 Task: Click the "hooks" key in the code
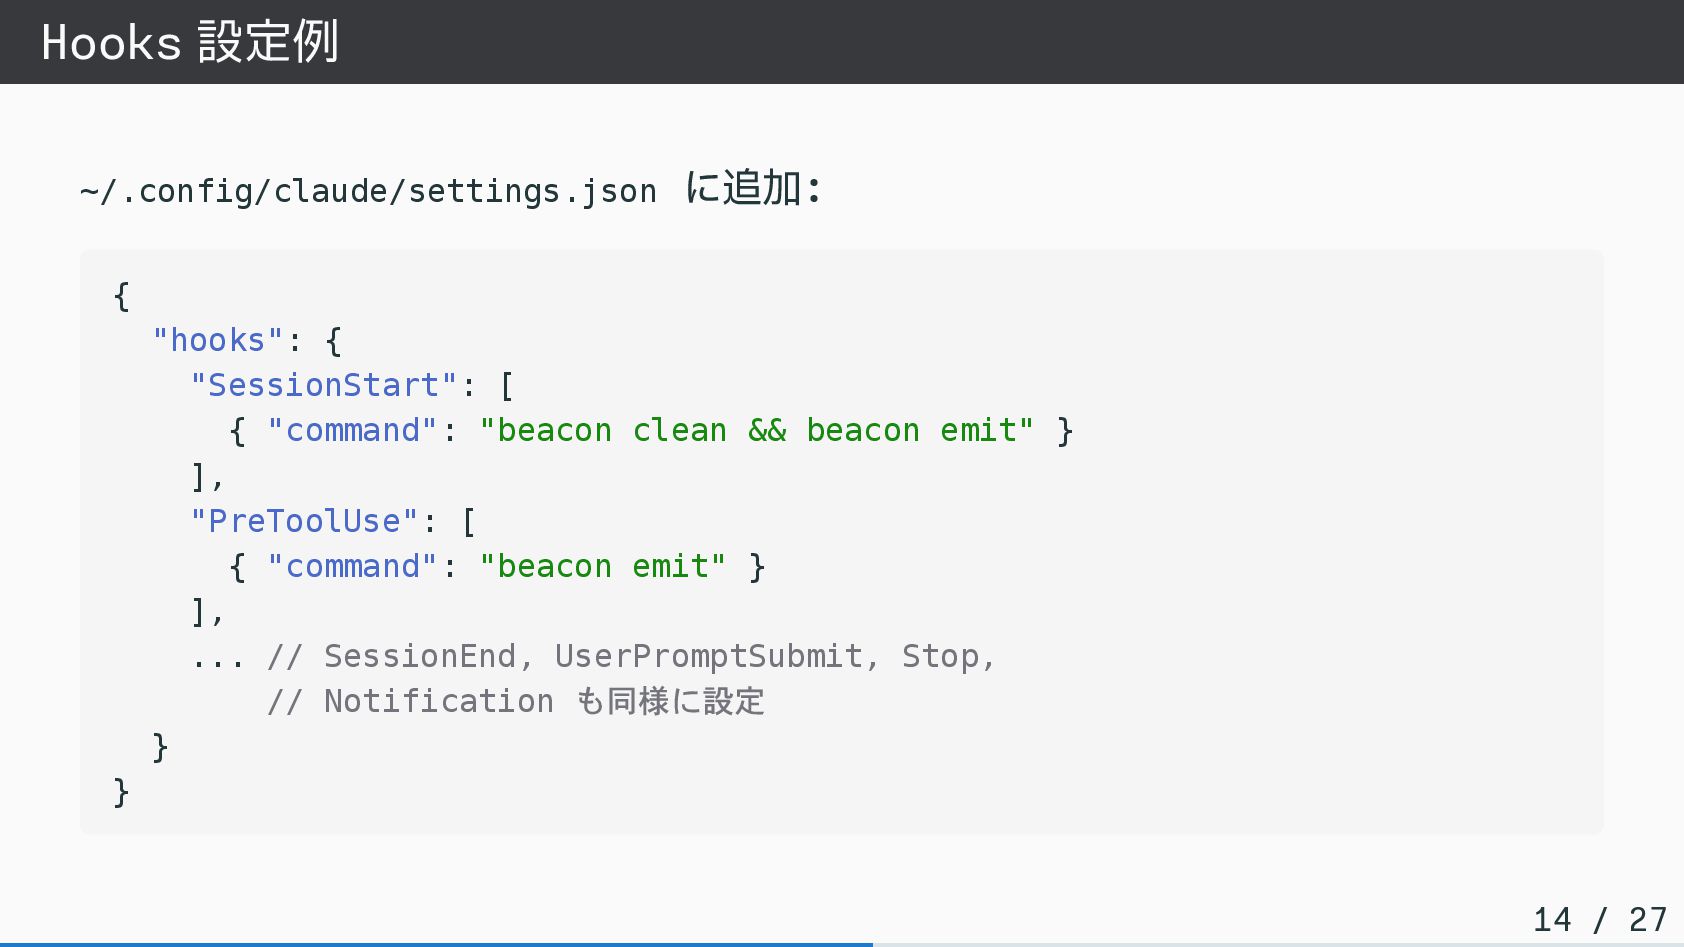point(218,340)
